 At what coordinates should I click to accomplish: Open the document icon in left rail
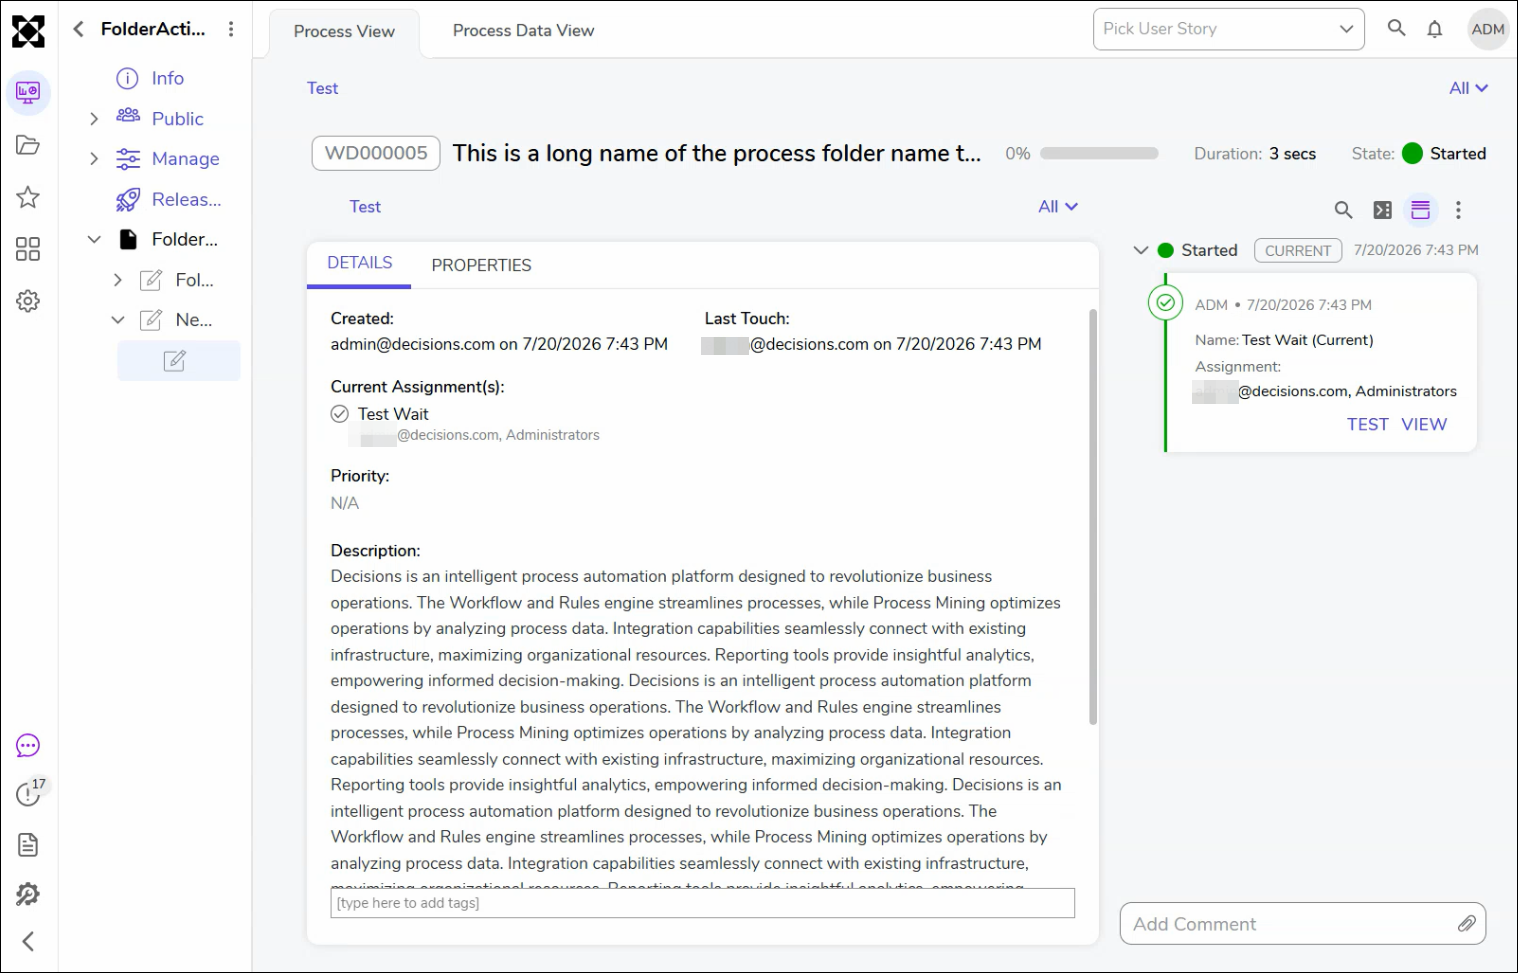click(28, 845)
